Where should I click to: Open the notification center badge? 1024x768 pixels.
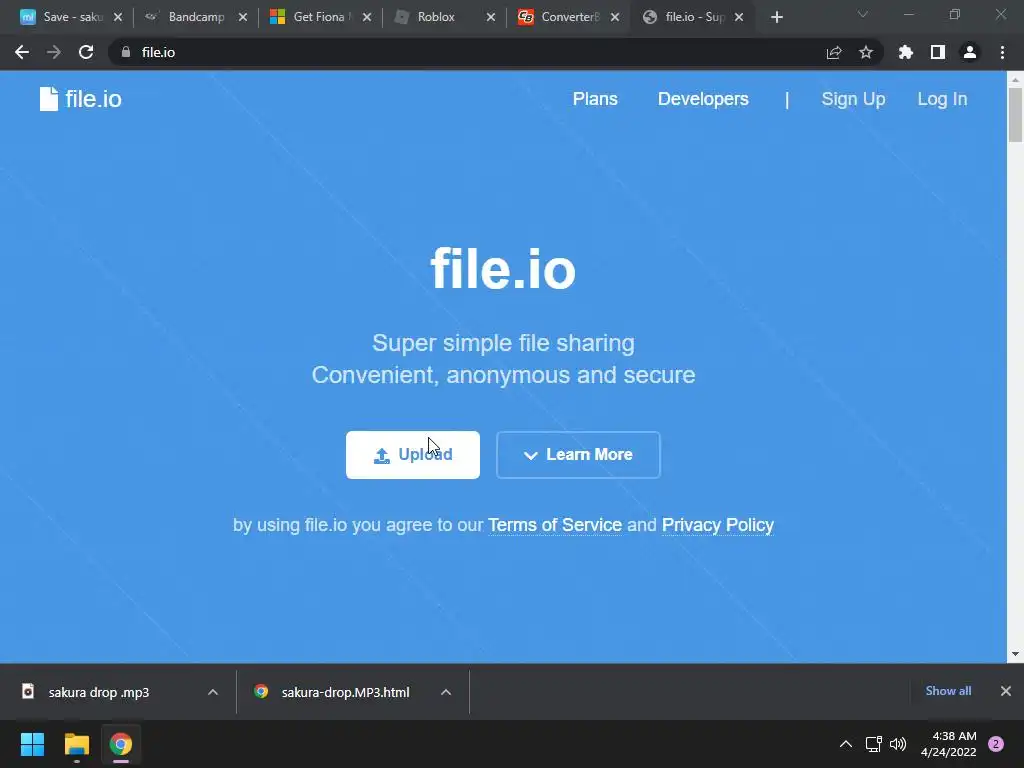(x=996, y=744)
